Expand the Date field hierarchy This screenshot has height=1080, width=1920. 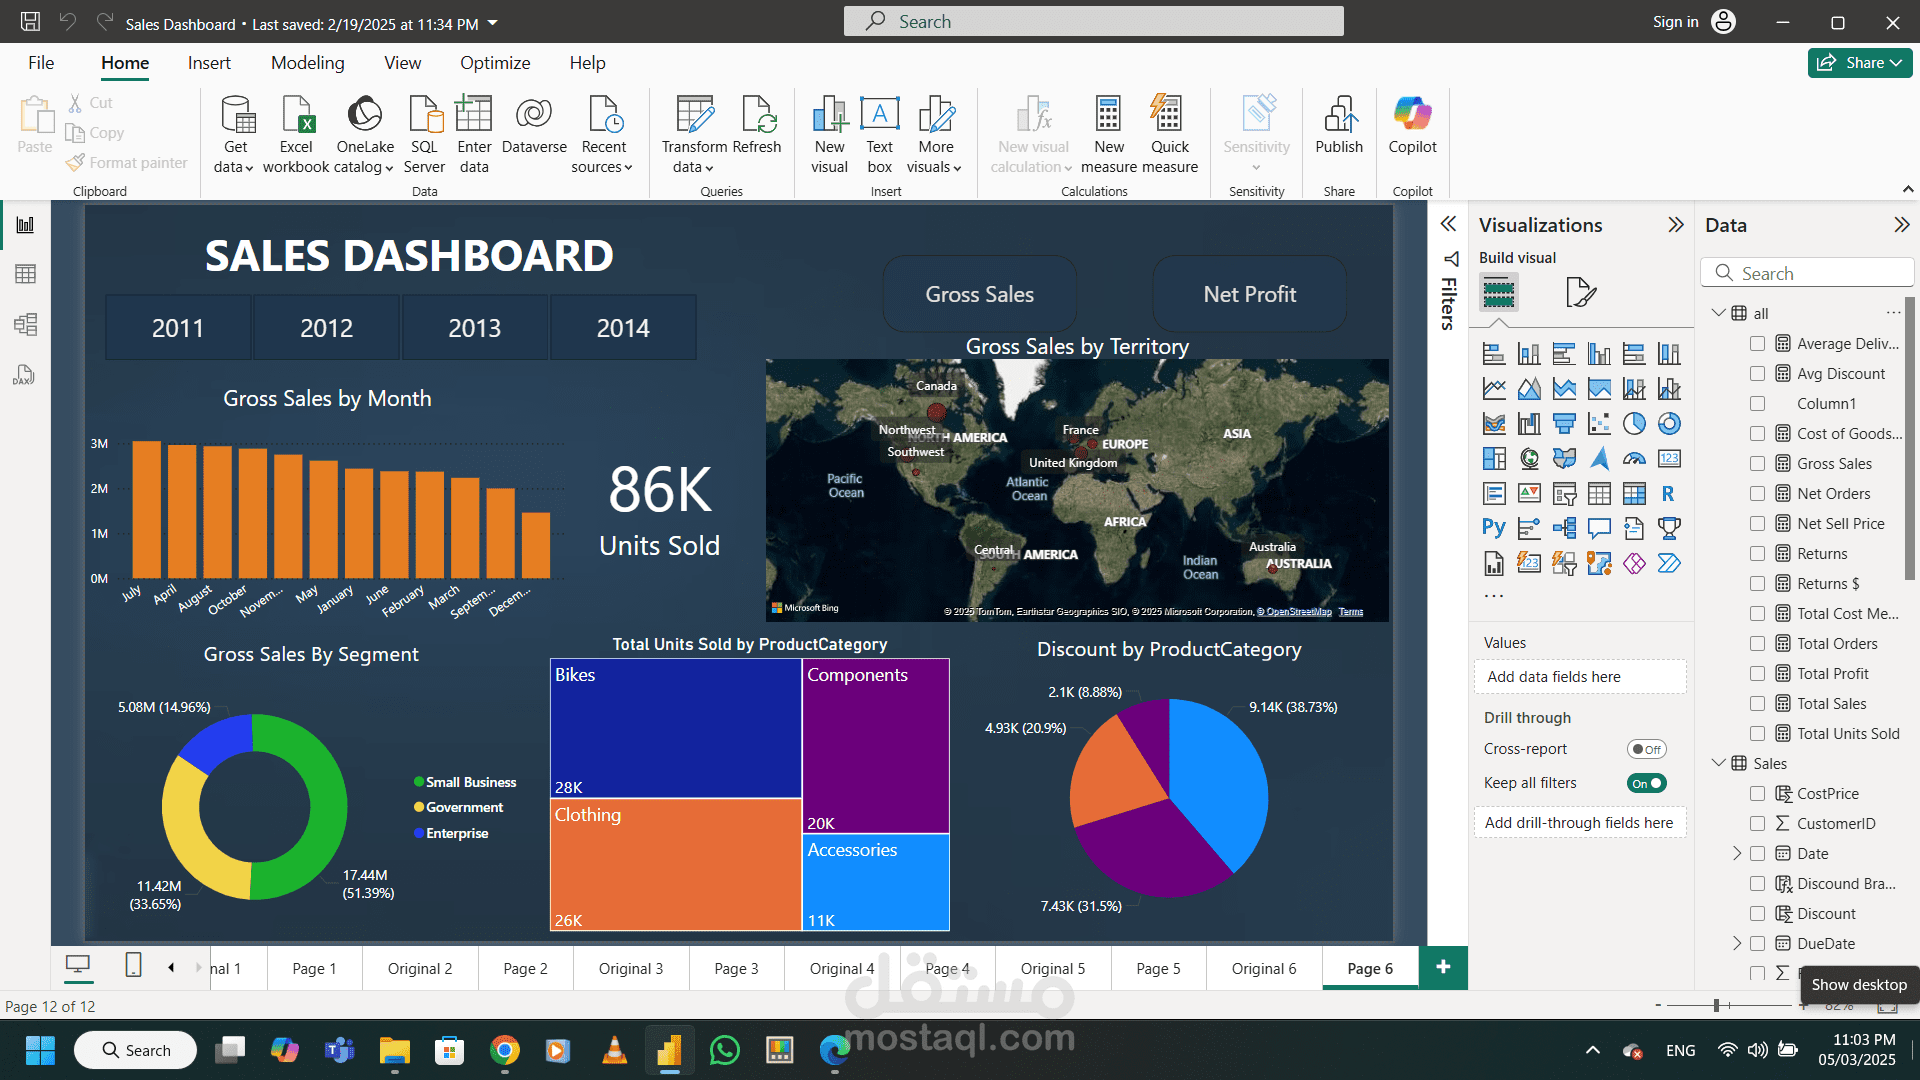[x=1737, y=853]
